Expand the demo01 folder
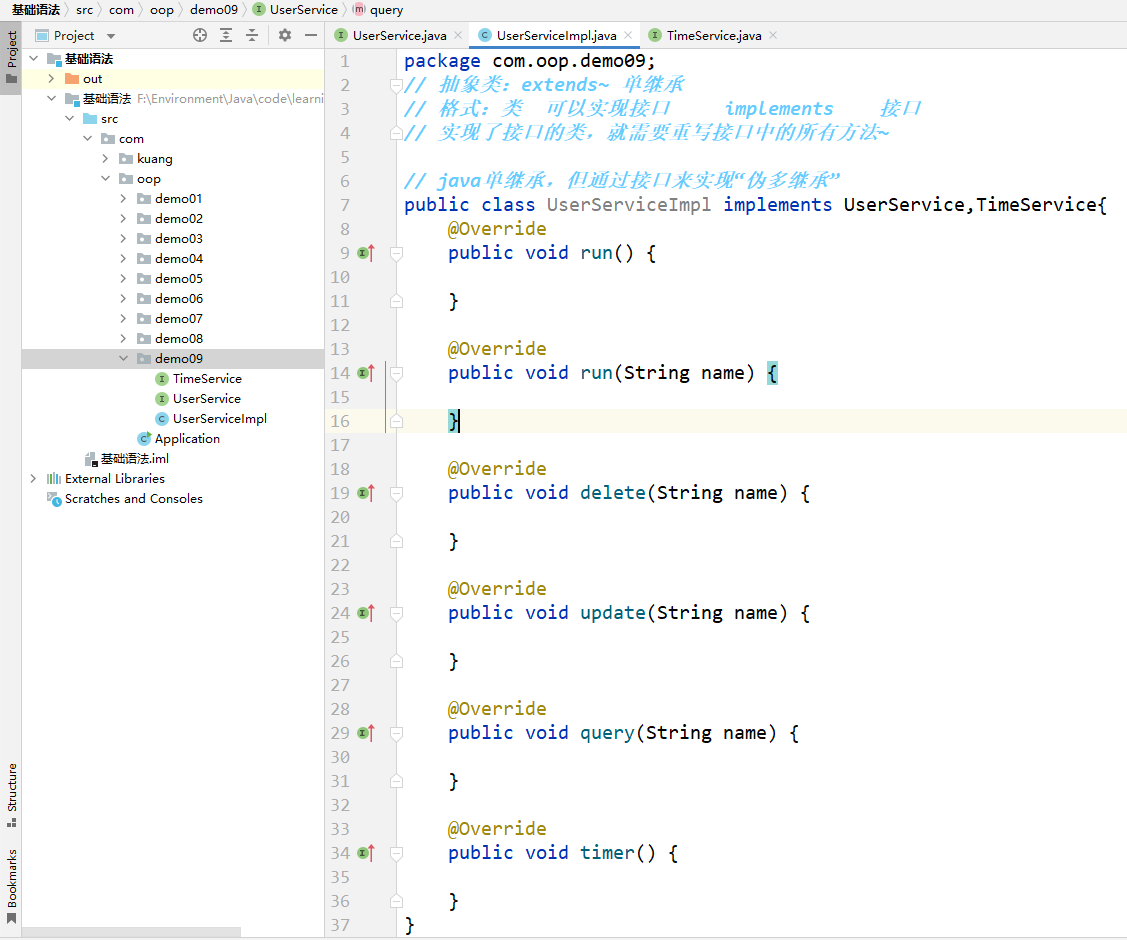 point(123,199)
